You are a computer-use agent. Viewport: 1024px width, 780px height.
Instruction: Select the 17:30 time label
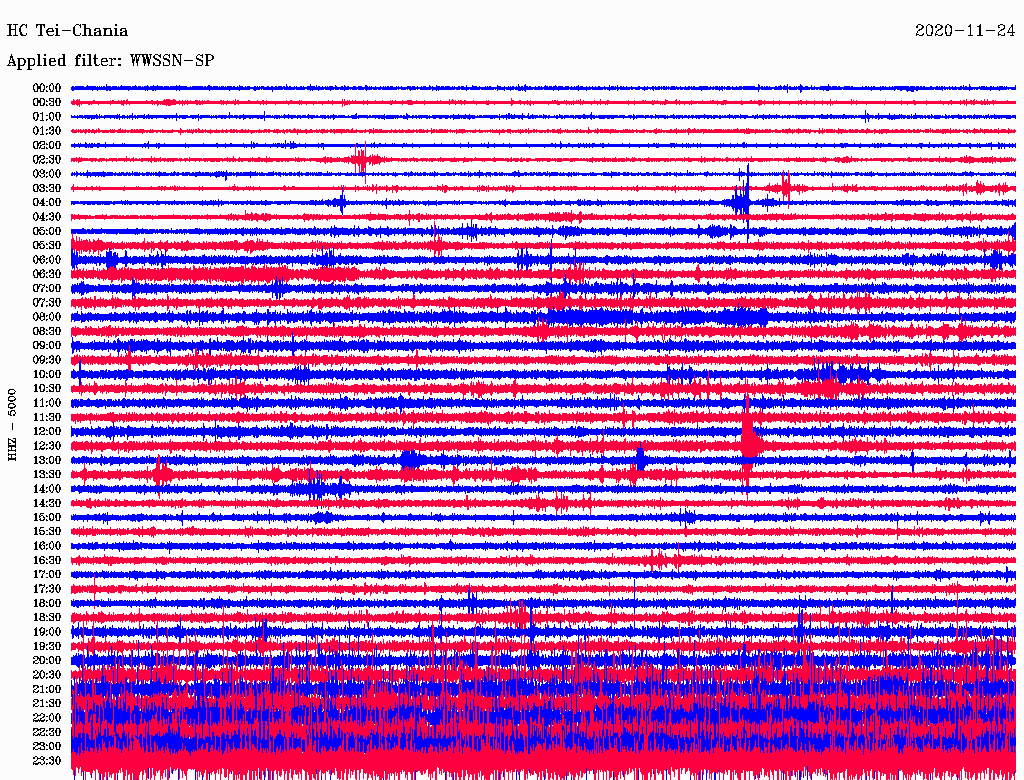click(x=47, y=589)
